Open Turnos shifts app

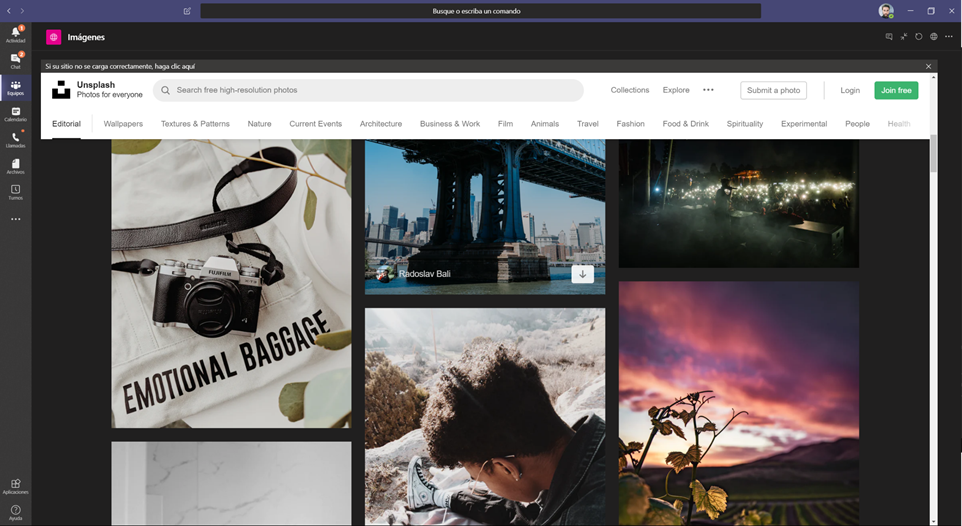pos(15,191)
